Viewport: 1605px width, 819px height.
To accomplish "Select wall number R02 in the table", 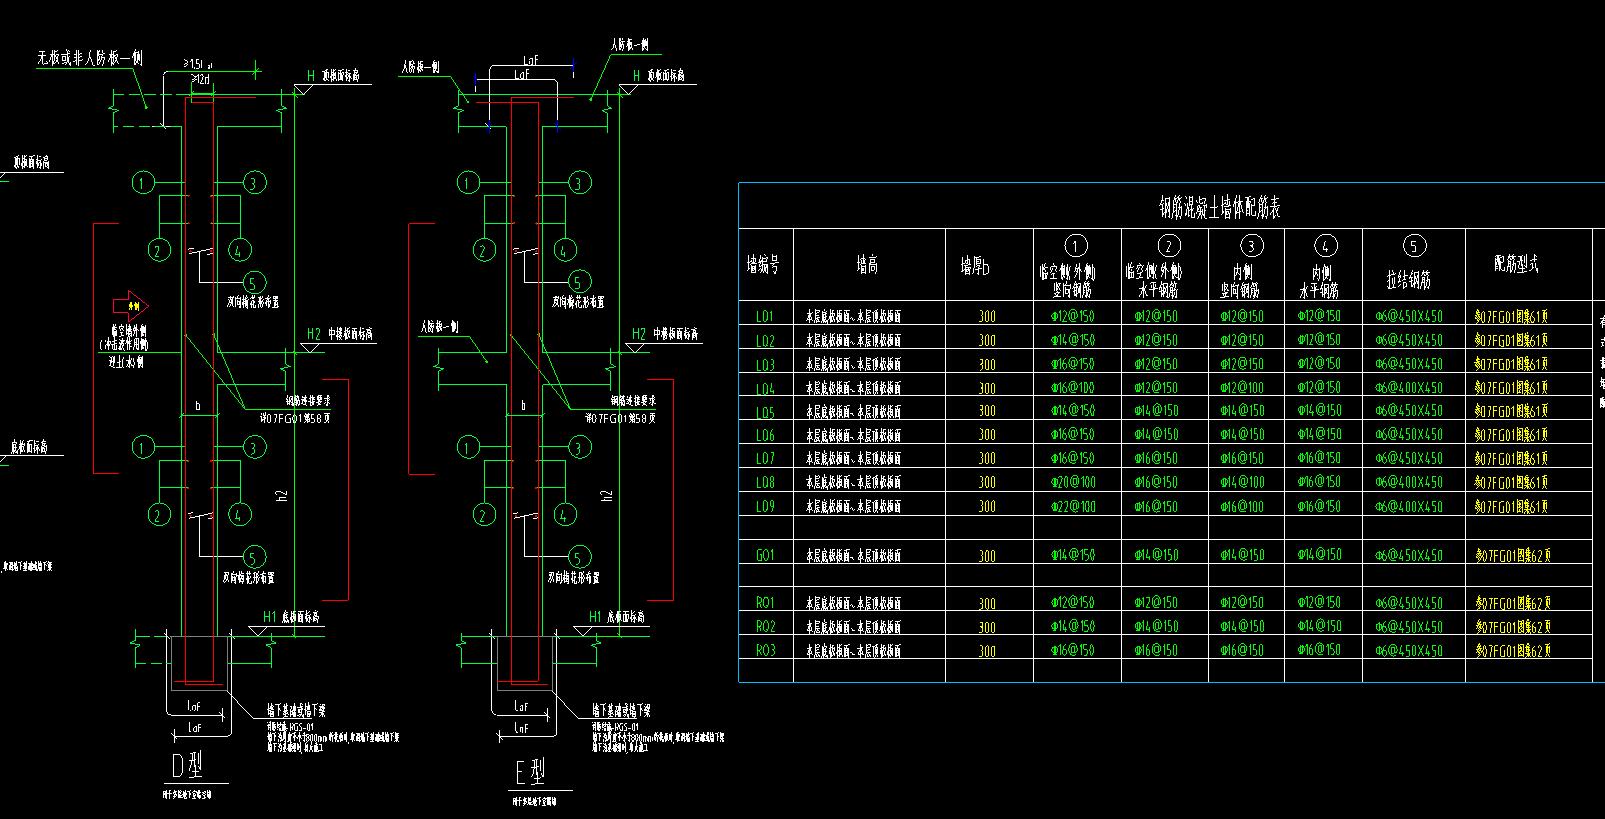I will (x=765, y=627).
